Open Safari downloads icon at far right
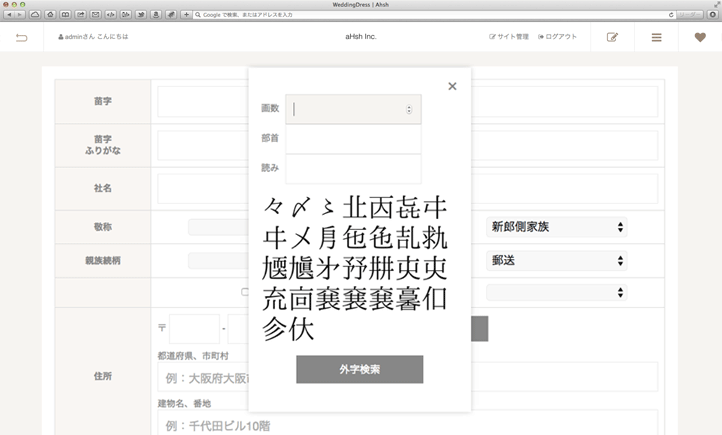Viewport: 722px width, 435px height. 712,15
